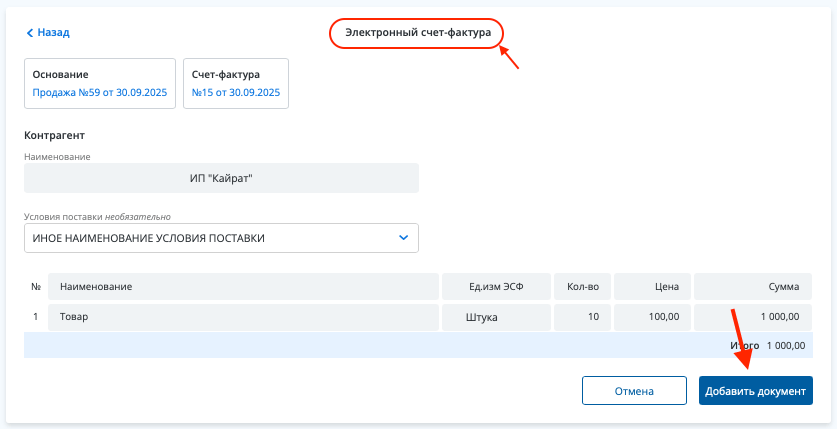Open the Условия поставки dropdown chevron
The image size is (837, 429).
click(x=403, y=238)
